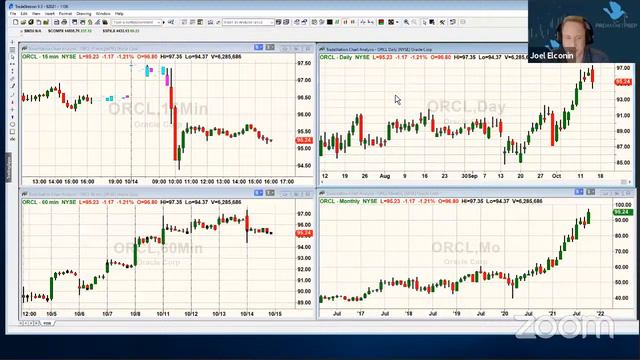Click the Zoom Out magnifier icon
This screenshot has height=360, width=640.
pos(414,22)
